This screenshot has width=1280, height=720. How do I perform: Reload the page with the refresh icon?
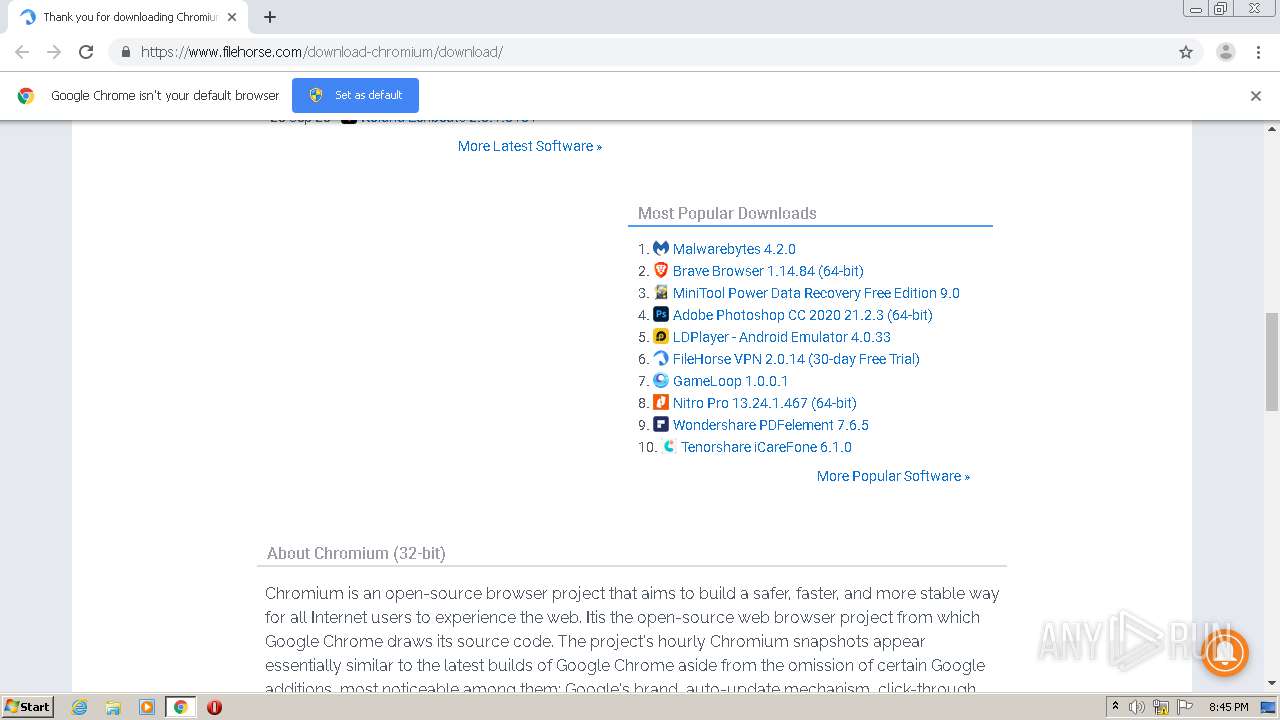click(x=86, y=52)
